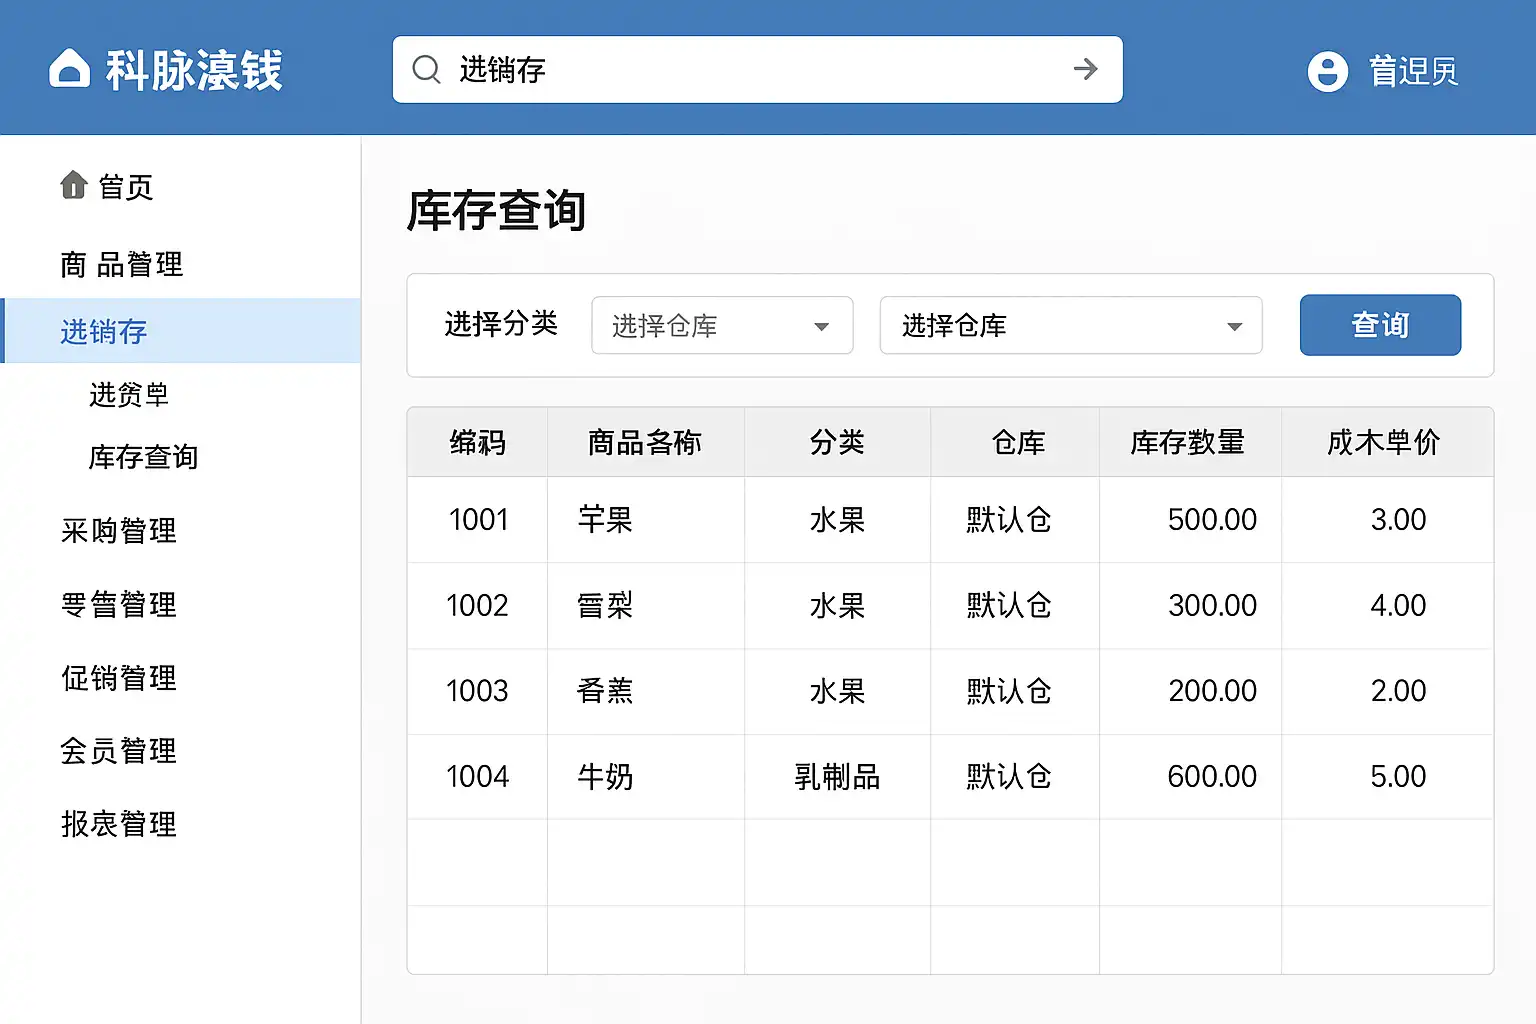Focus the 进销存 search input field
Screen dimensions: 1536x1024
(750, 70)
